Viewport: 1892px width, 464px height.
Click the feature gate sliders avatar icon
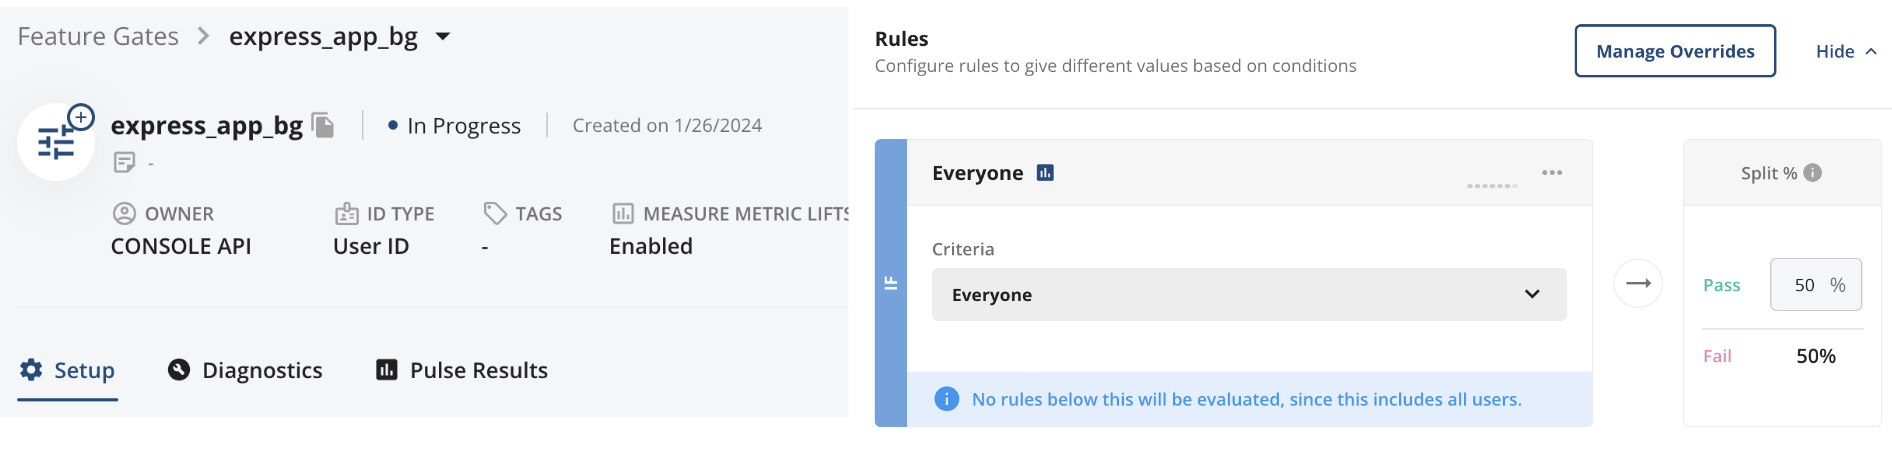[x=56, y=143]
